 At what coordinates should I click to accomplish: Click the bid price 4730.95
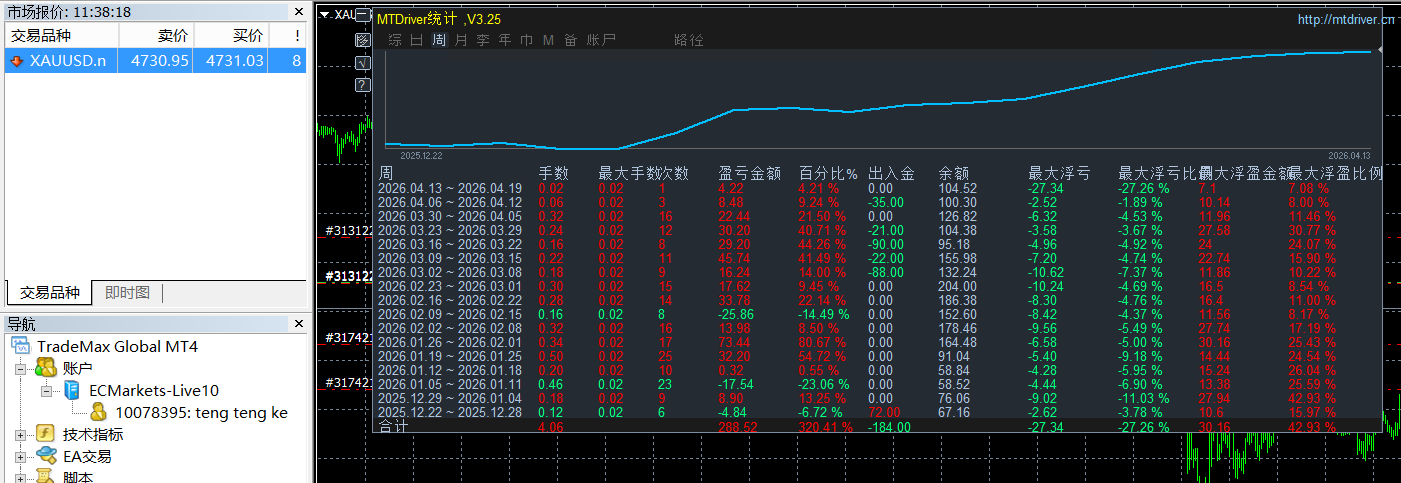159,61
